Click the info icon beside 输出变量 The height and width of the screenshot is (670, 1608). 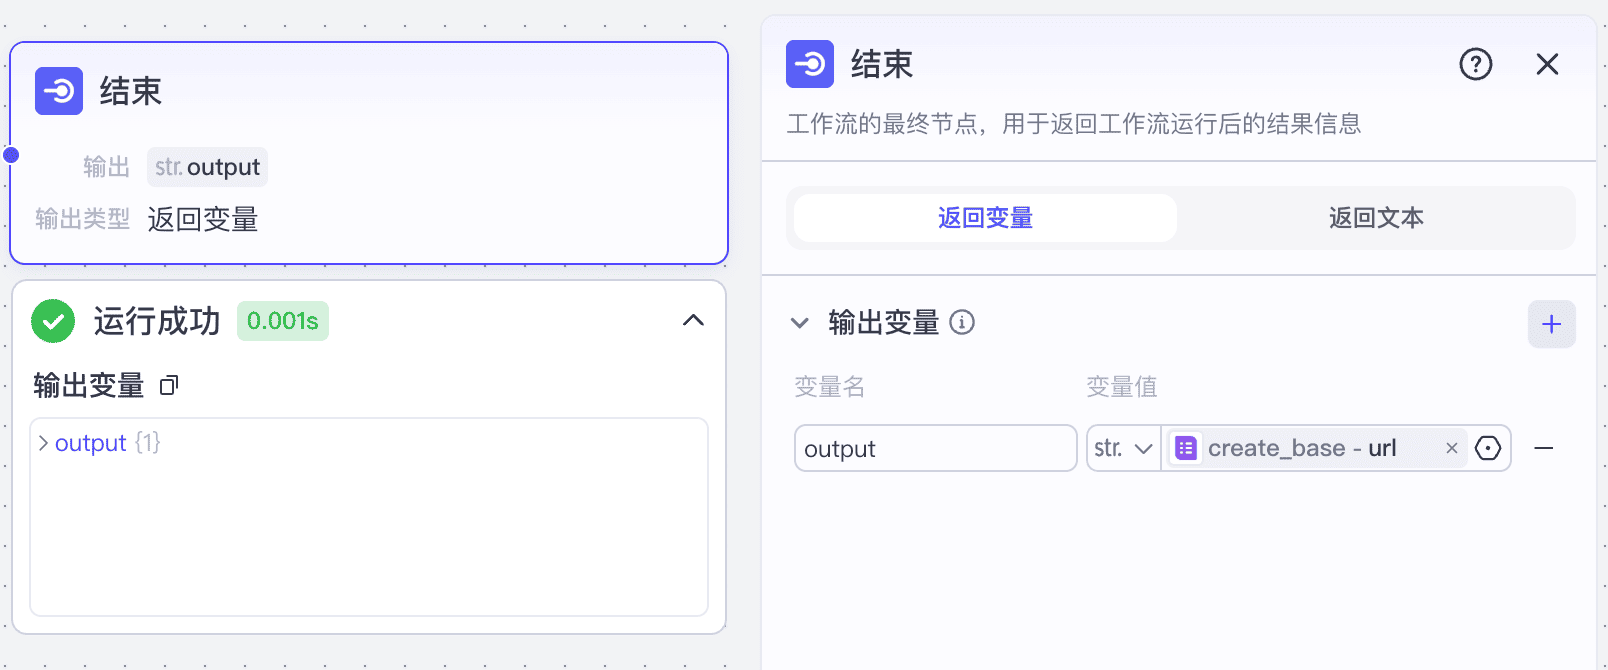(x=961, y=322)
